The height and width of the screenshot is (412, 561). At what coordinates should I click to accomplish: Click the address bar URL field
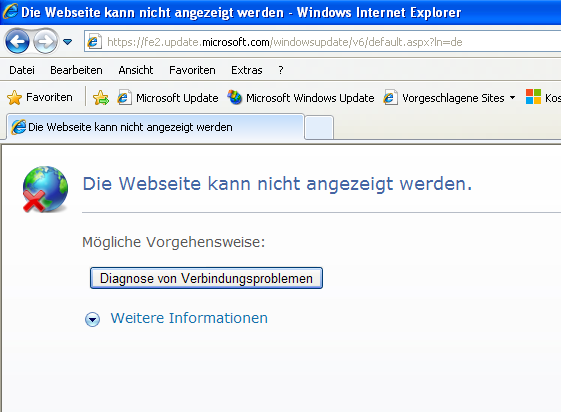coord(322,42)
